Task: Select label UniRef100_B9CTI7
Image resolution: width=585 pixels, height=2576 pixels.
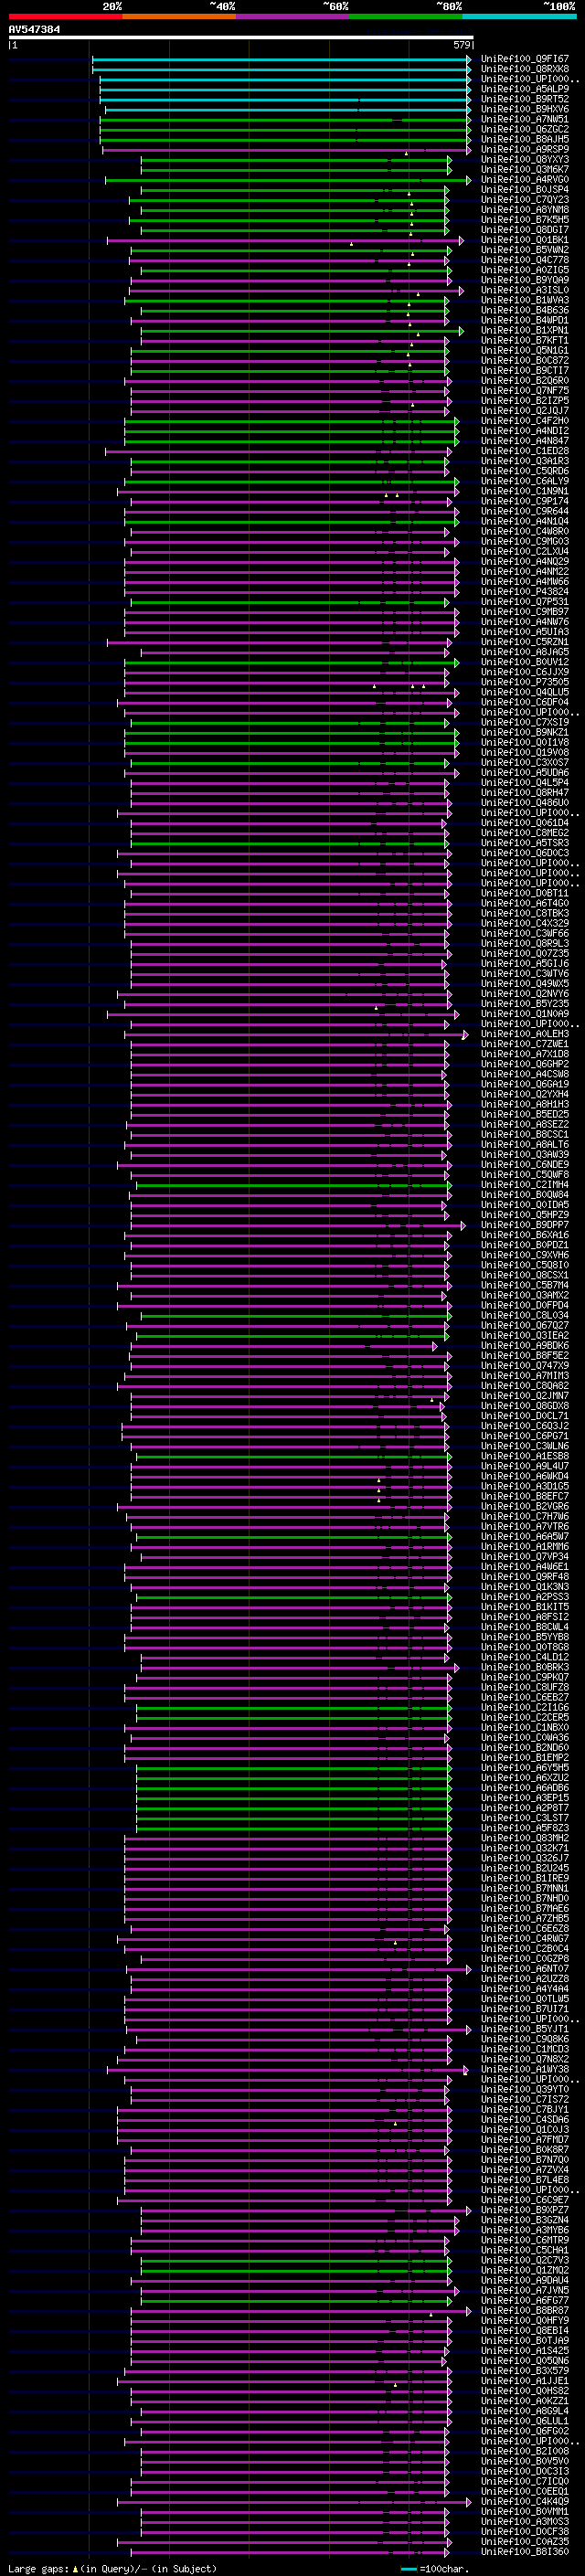Action: tap(525, 371)
